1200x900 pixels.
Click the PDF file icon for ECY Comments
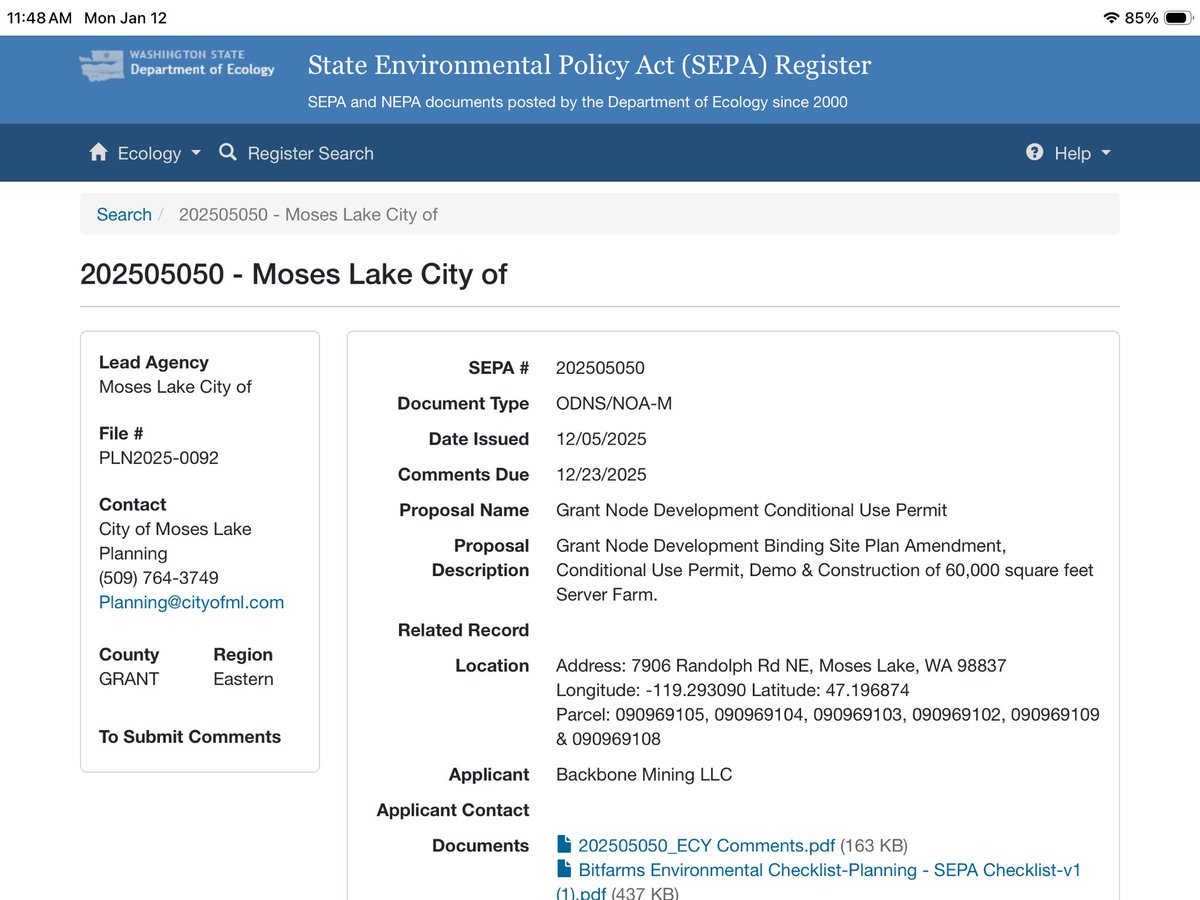pyautogui.click(x=564, y=845)
